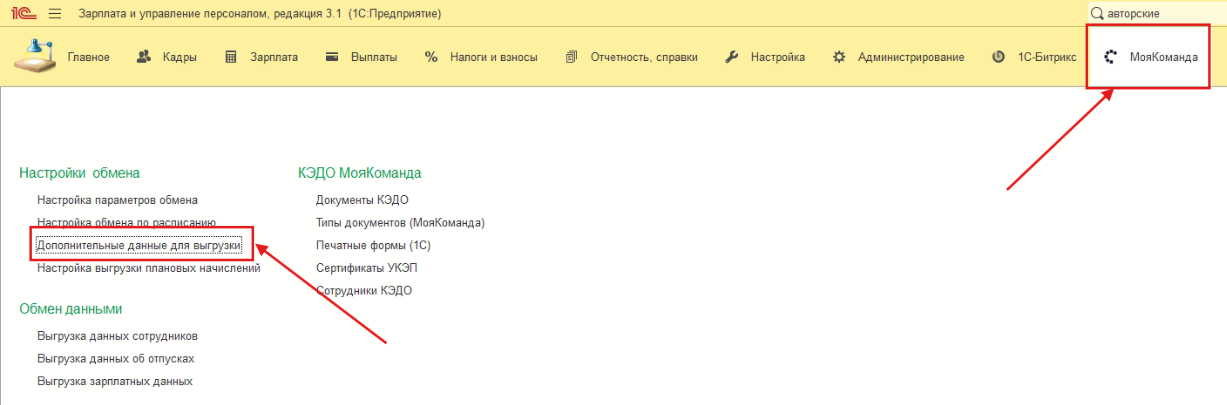Click the 1C logo icon in title bar

click(24, 14)
